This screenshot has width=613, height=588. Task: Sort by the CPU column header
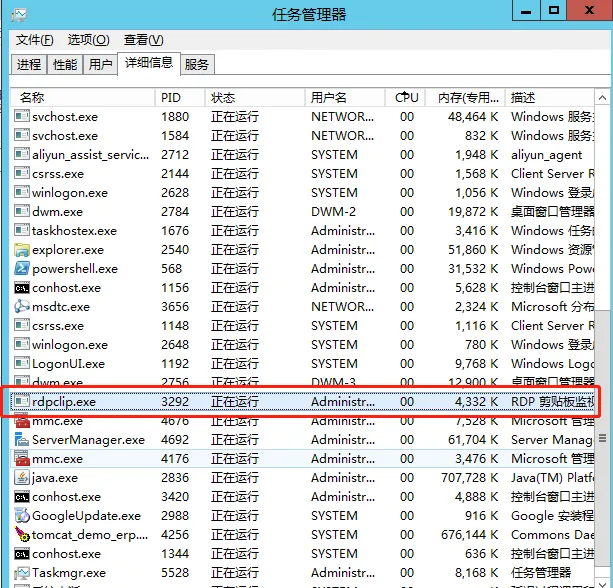pos(405,97)
